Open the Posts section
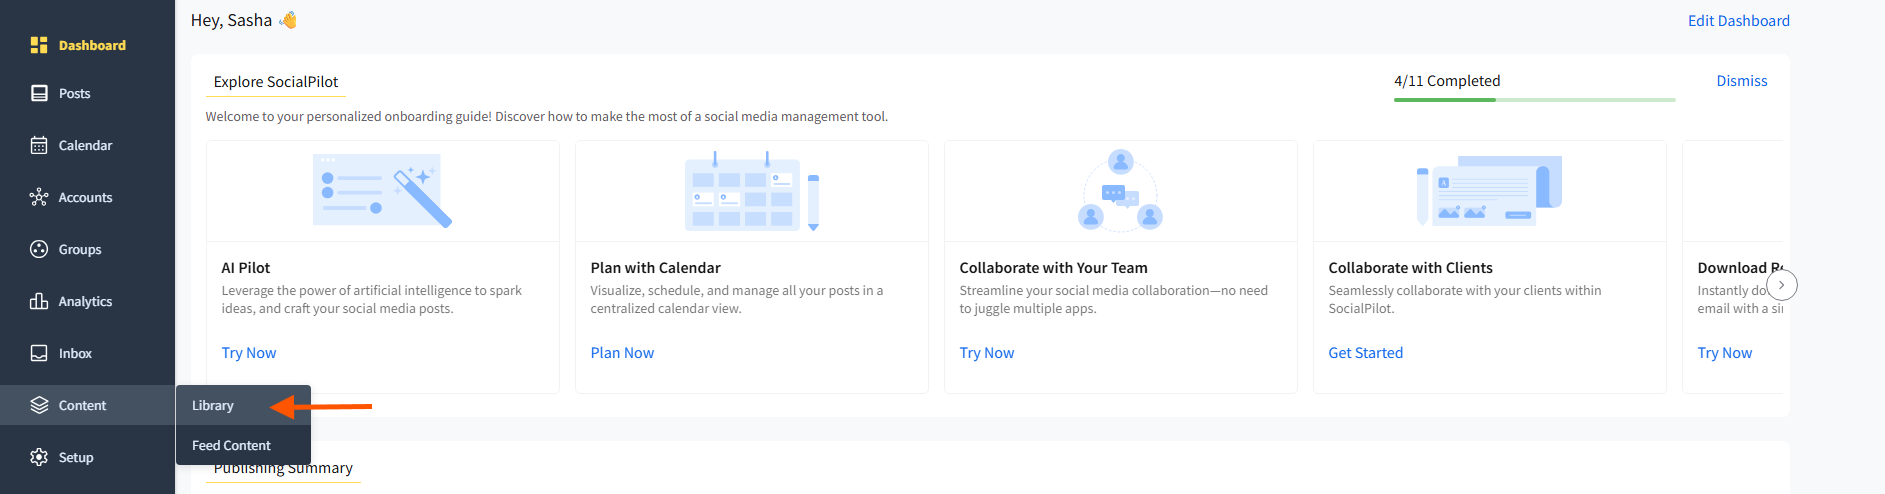Image resolution: width=1885 pixels, height=494 pixels. click(74, 93)
